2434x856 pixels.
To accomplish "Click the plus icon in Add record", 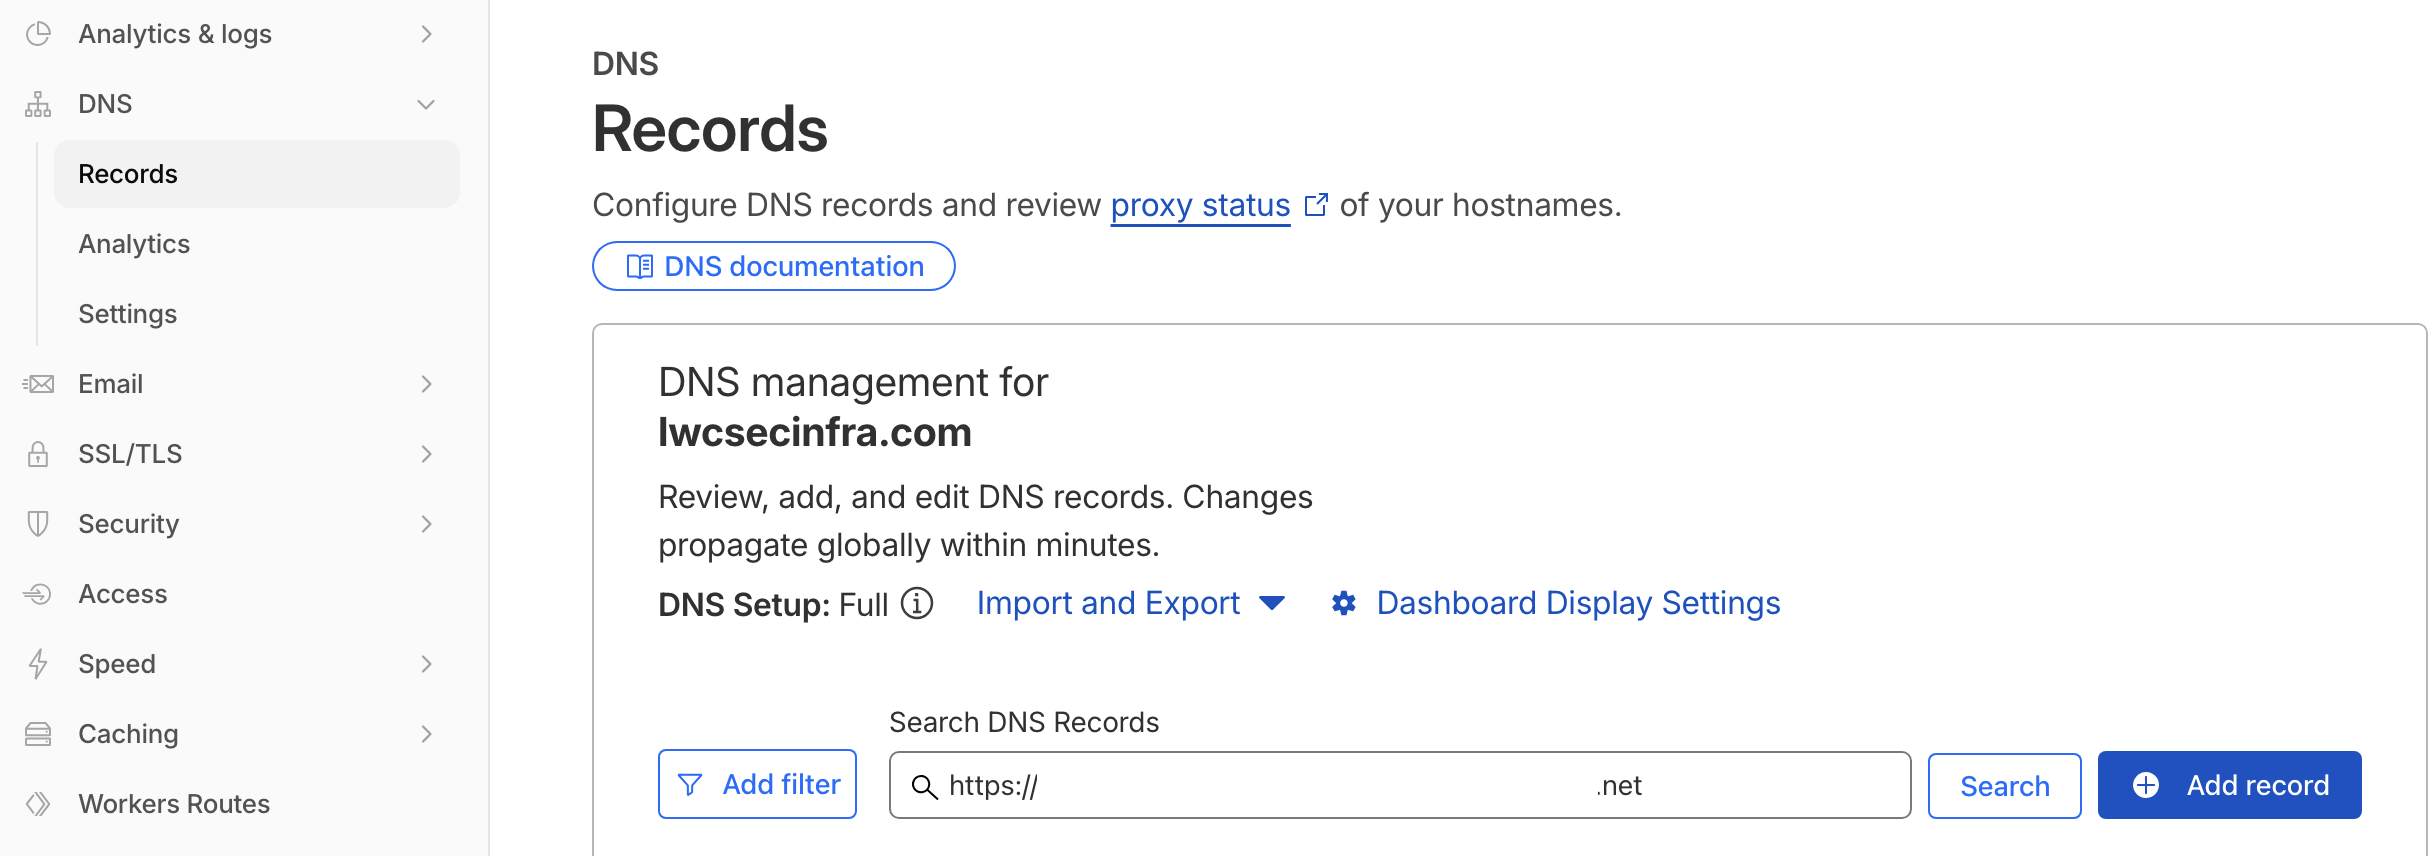I will [2146, 785].
